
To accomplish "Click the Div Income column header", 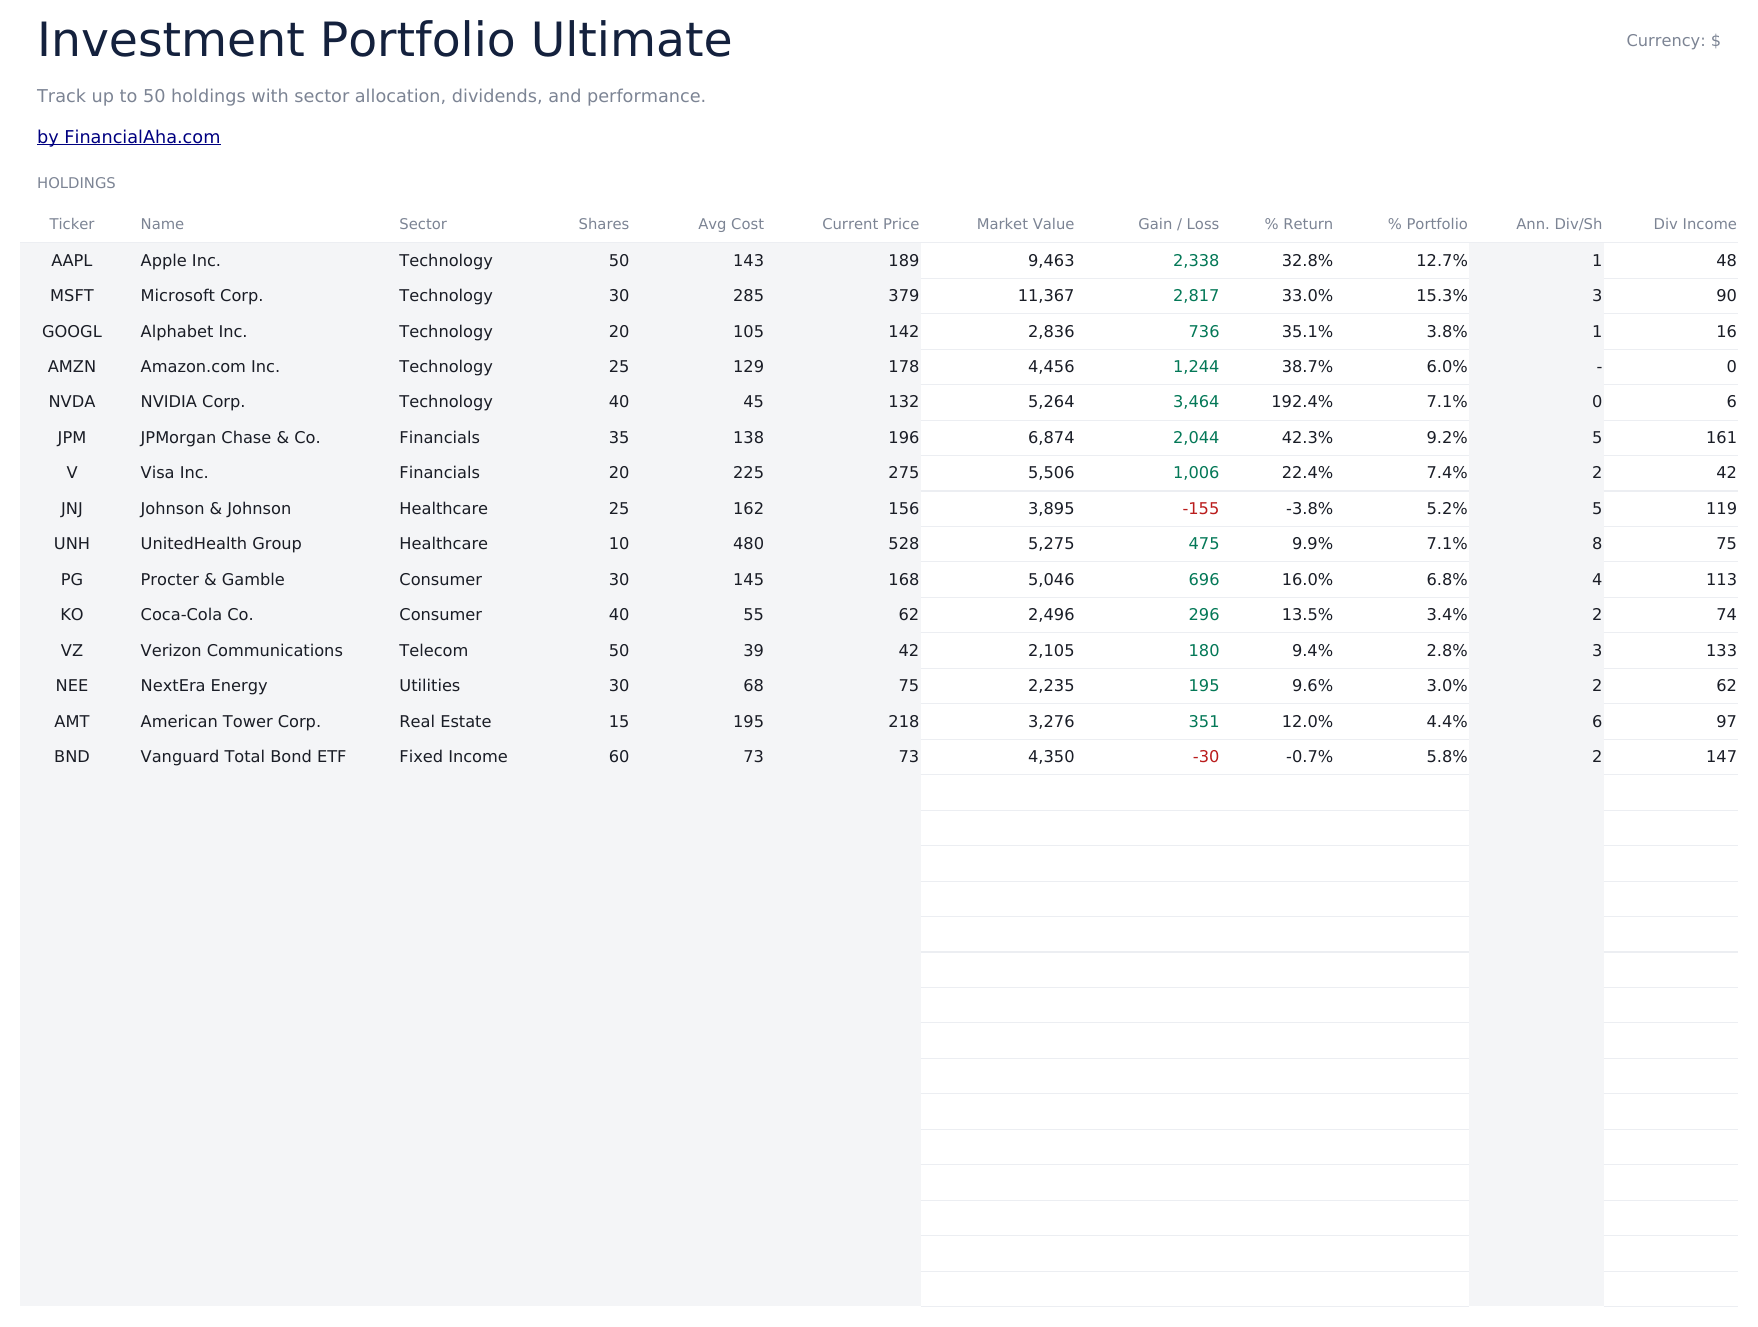I will 1694,224.
